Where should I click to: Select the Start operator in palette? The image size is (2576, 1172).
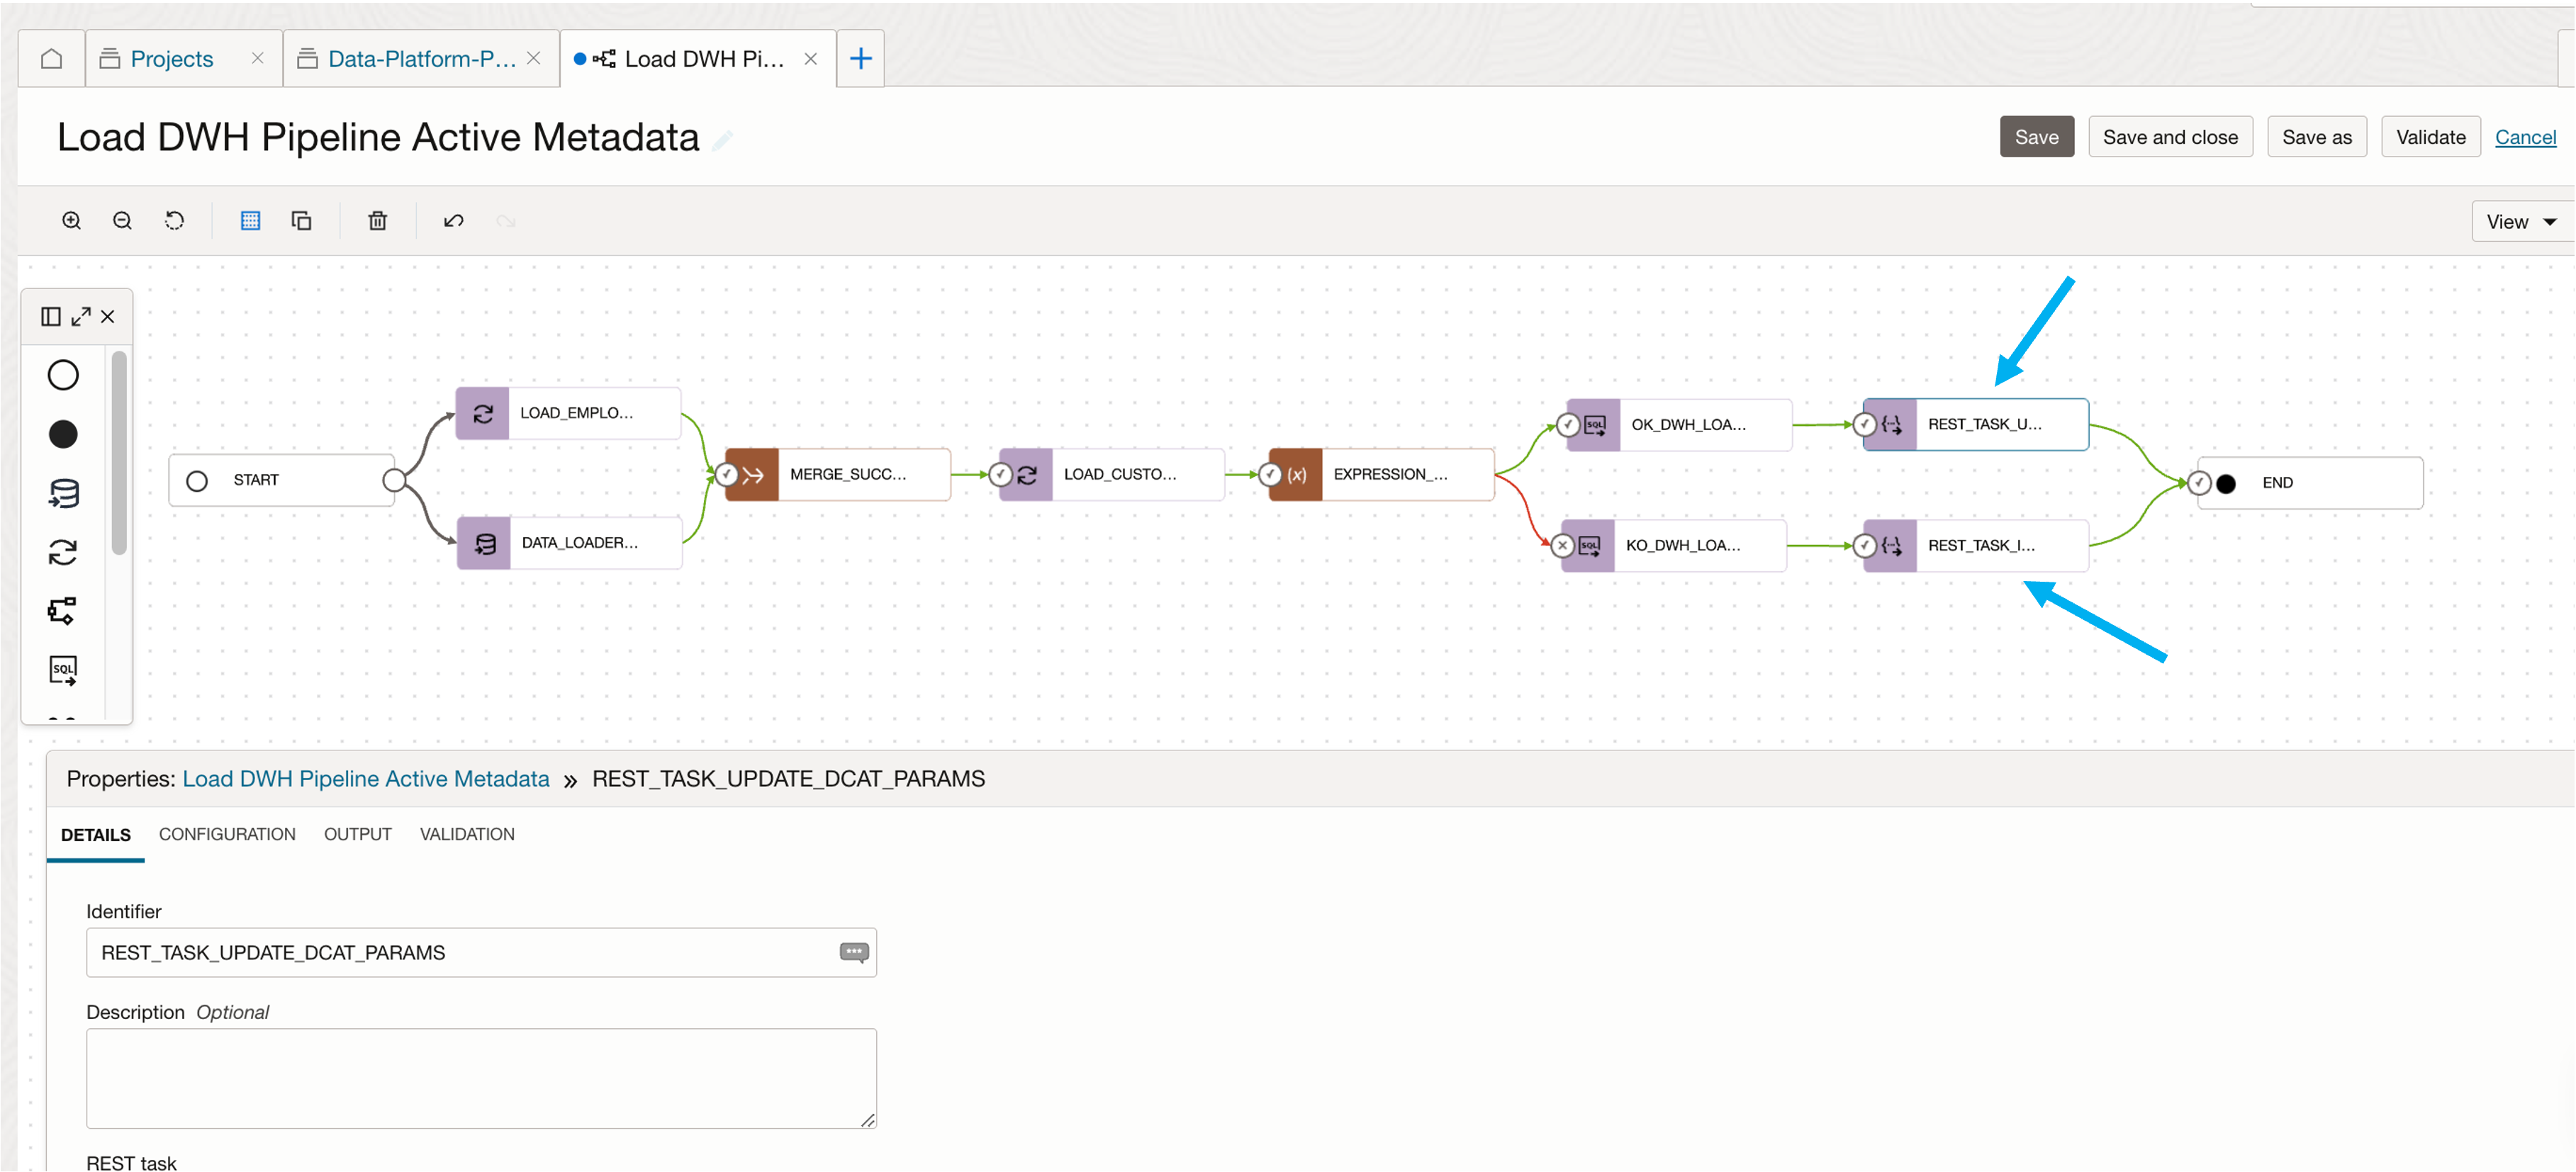pyautogui.click(x=63, y=375)
